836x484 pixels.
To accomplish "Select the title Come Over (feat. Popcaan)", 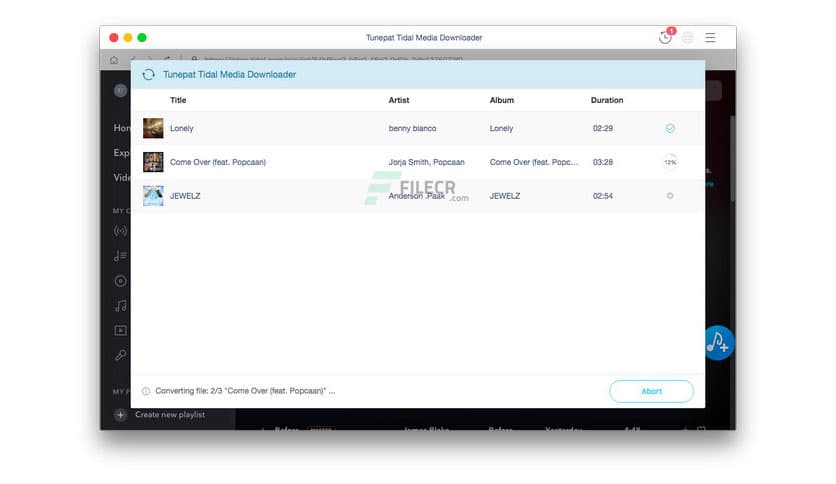I will pos(218,162).
